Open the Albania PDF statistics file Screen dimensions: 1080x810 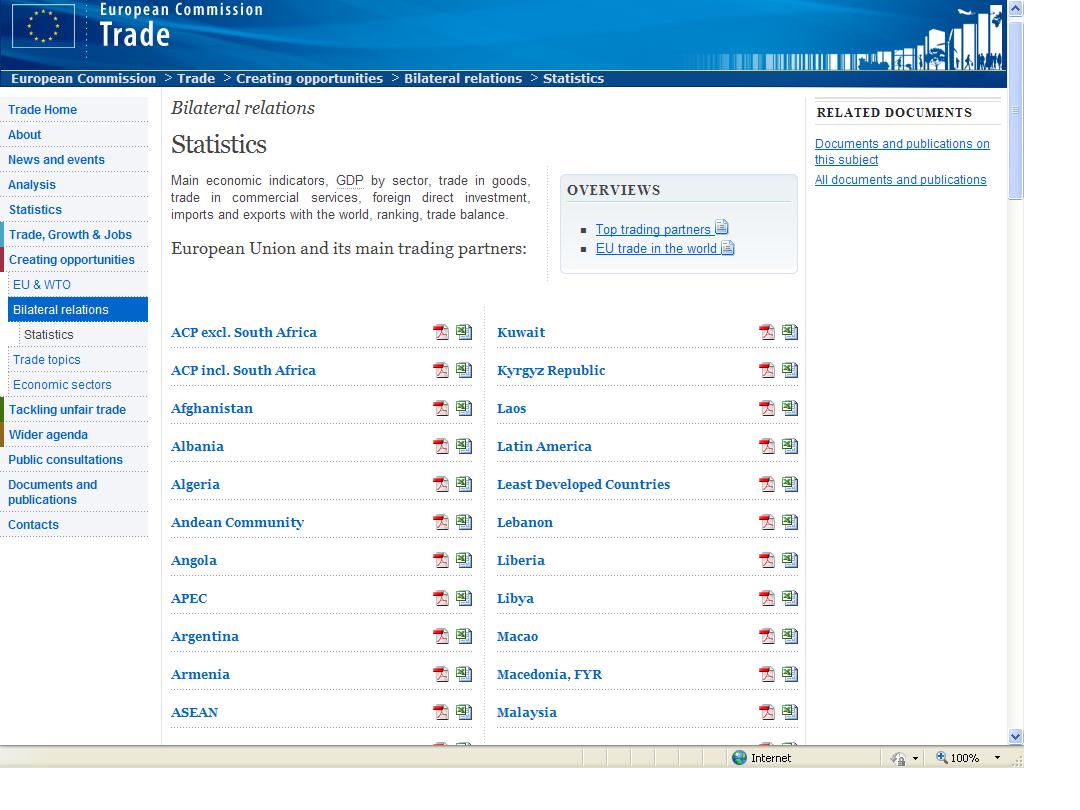(441, 447)
